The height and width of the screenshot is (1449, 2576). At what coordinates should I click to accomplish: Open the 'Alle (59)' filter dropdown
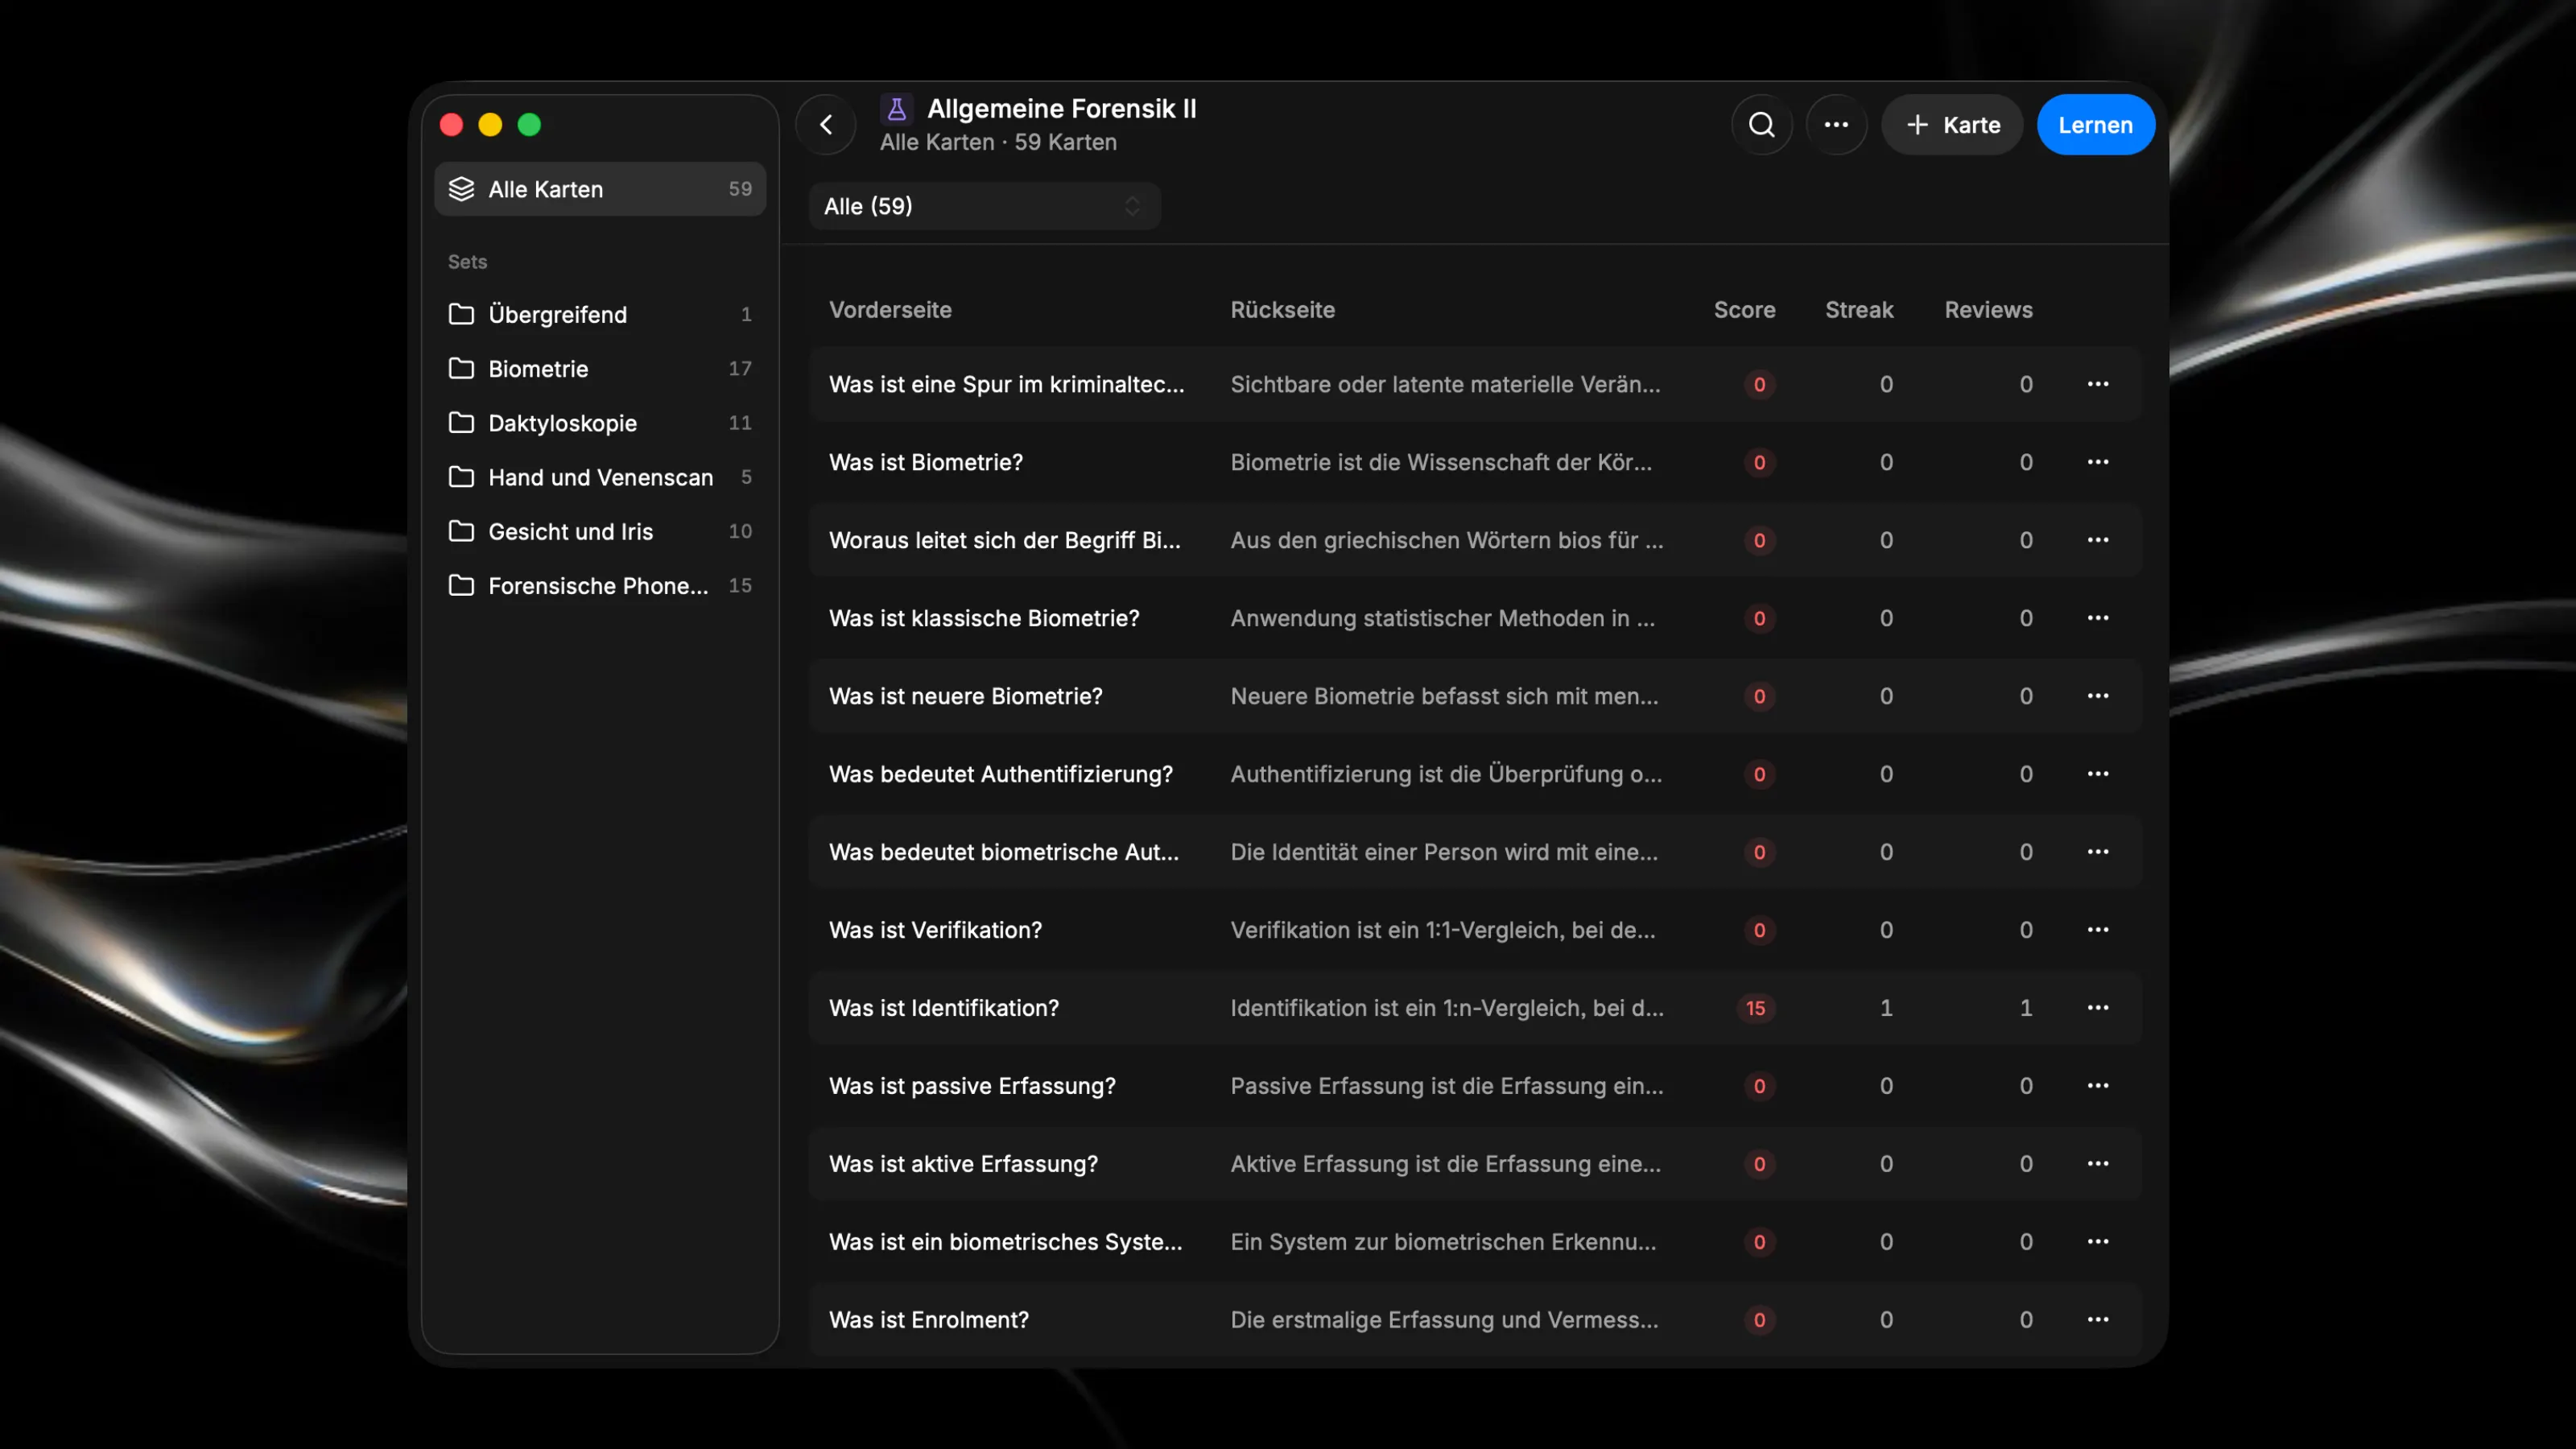tap(984, 206)
